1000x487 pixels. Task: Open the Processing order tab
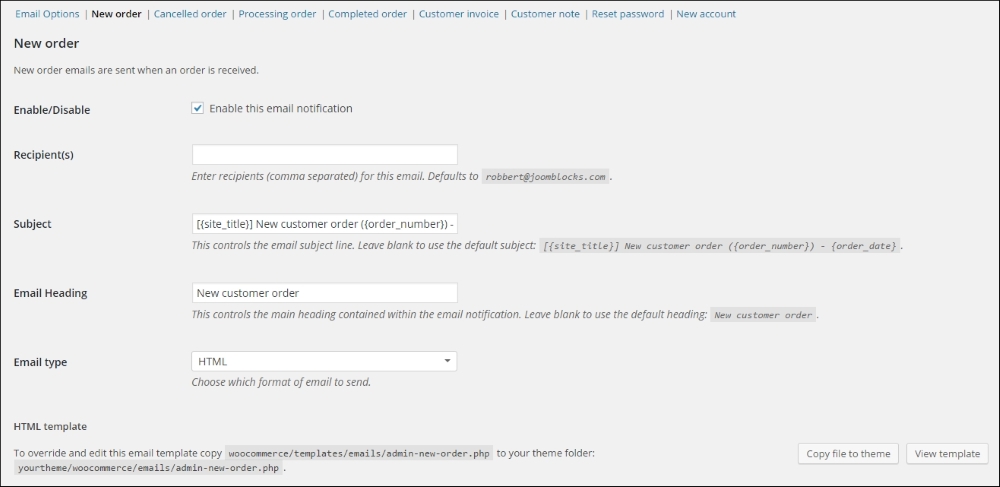(277, 14)
